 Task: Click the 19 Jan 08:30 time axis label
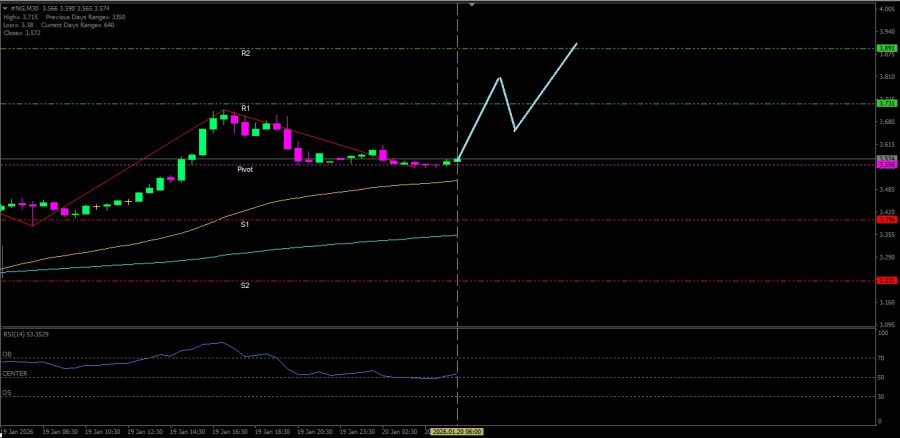(x=60, y=431)
